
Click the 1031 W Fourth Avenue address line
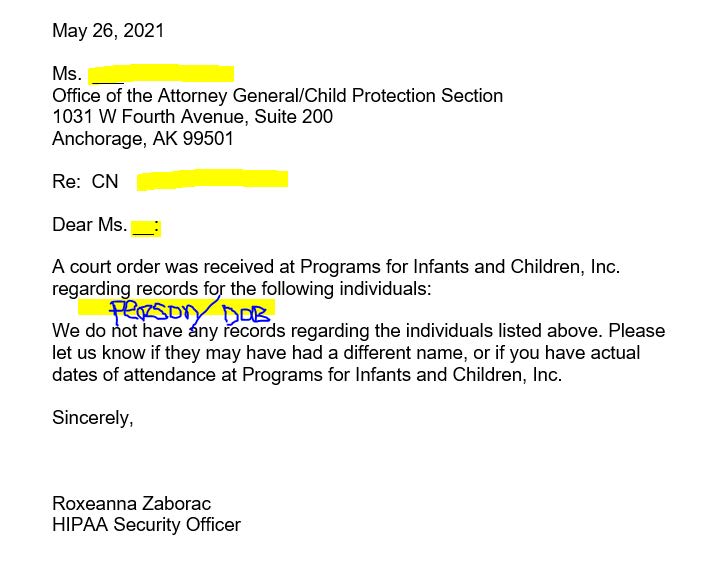coord(192,117)
